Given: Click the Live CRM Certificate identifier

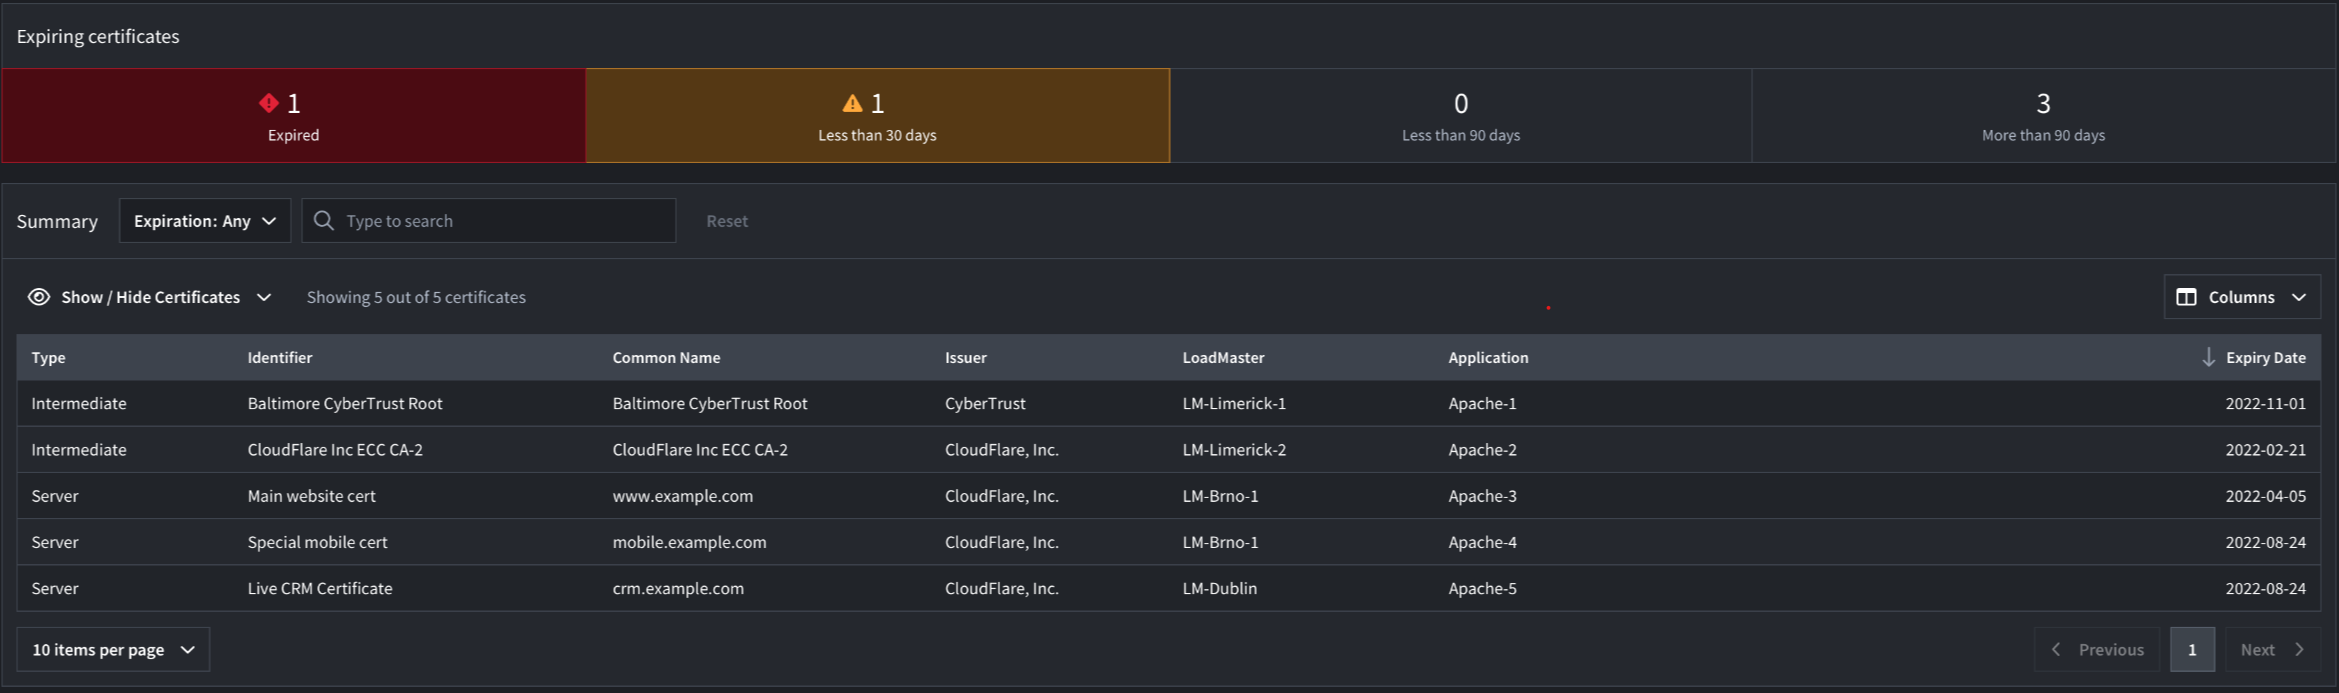Looking at the screenshot, I should (320, 588).
